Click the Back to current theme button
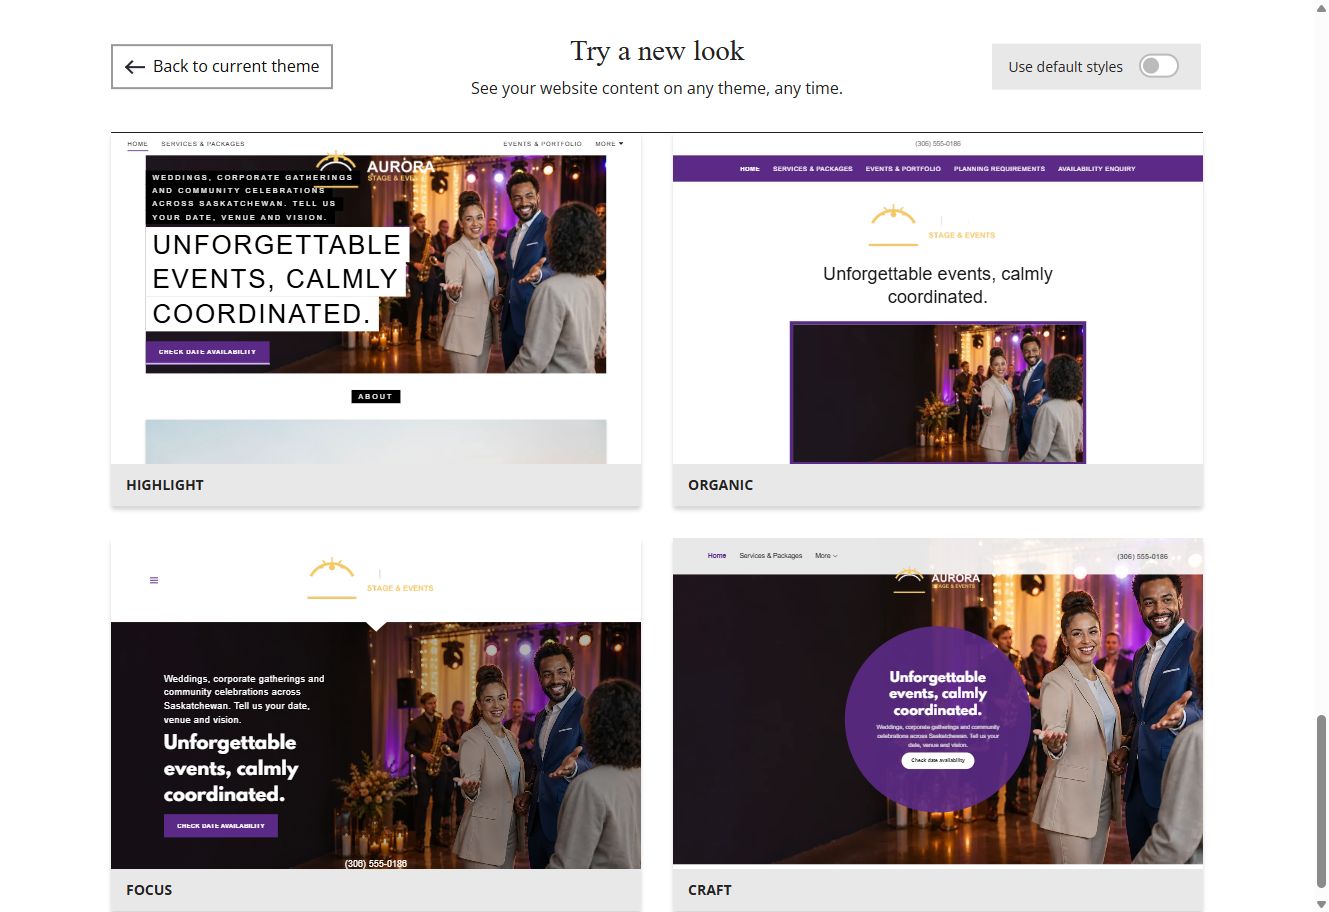Screen dimensions: 1329x912 [222, 67]
